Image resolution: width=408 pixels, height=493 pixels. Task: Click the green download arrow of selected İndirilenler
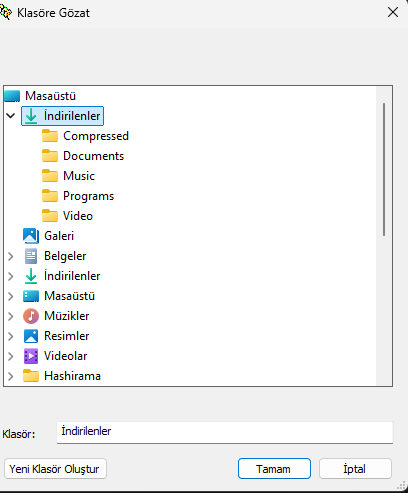point(31,116)
